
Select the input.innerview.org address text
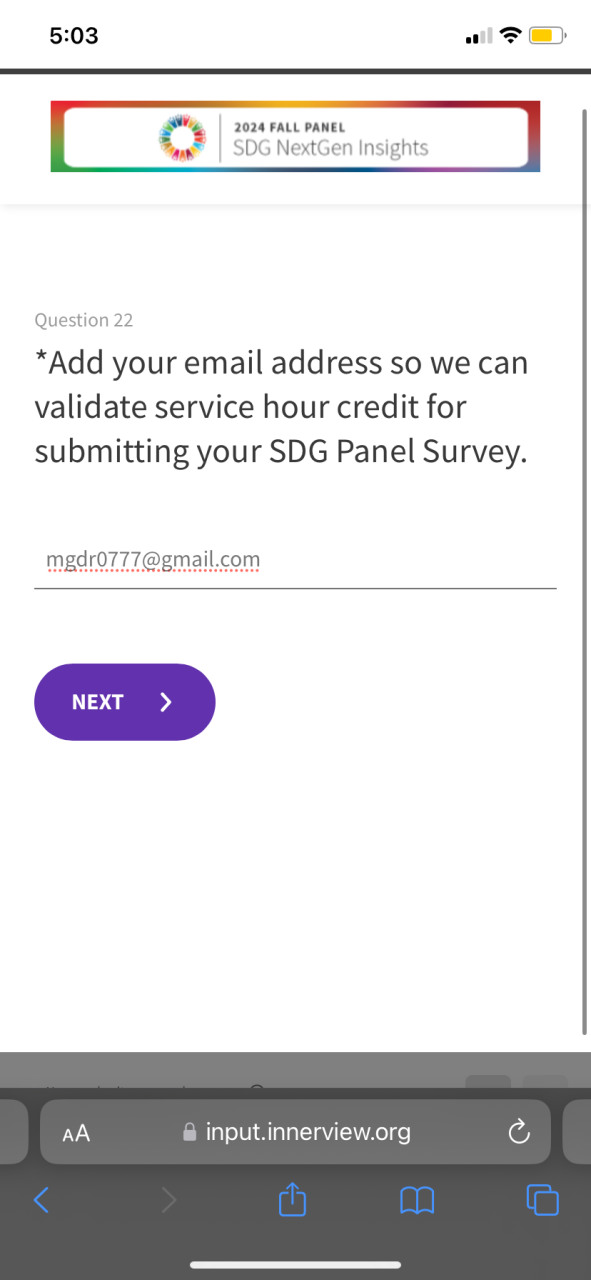(308, 1132)
